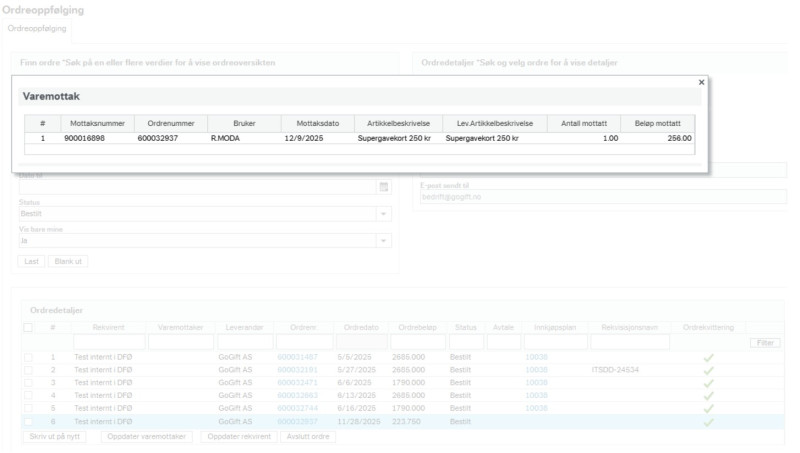Check the box for order row 2
800x453 pixels.
(x=28, y=370)
